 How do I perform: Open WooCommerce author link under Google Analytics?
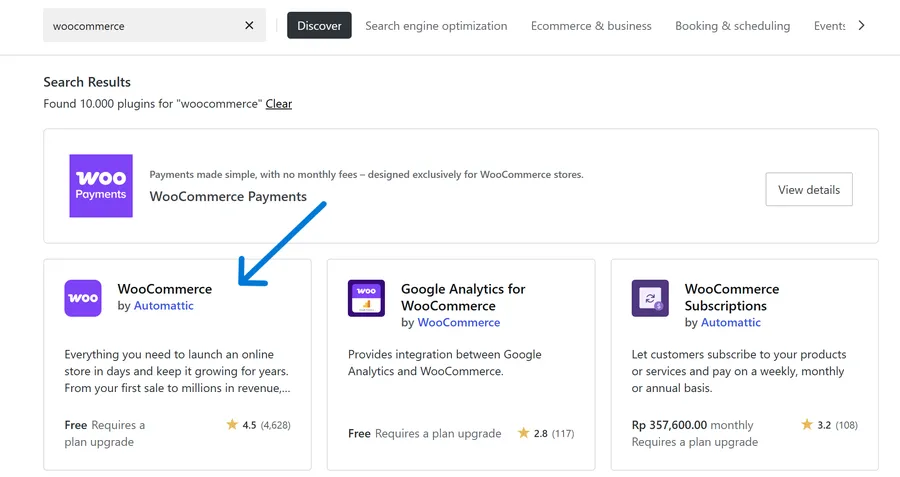point(458,323)
